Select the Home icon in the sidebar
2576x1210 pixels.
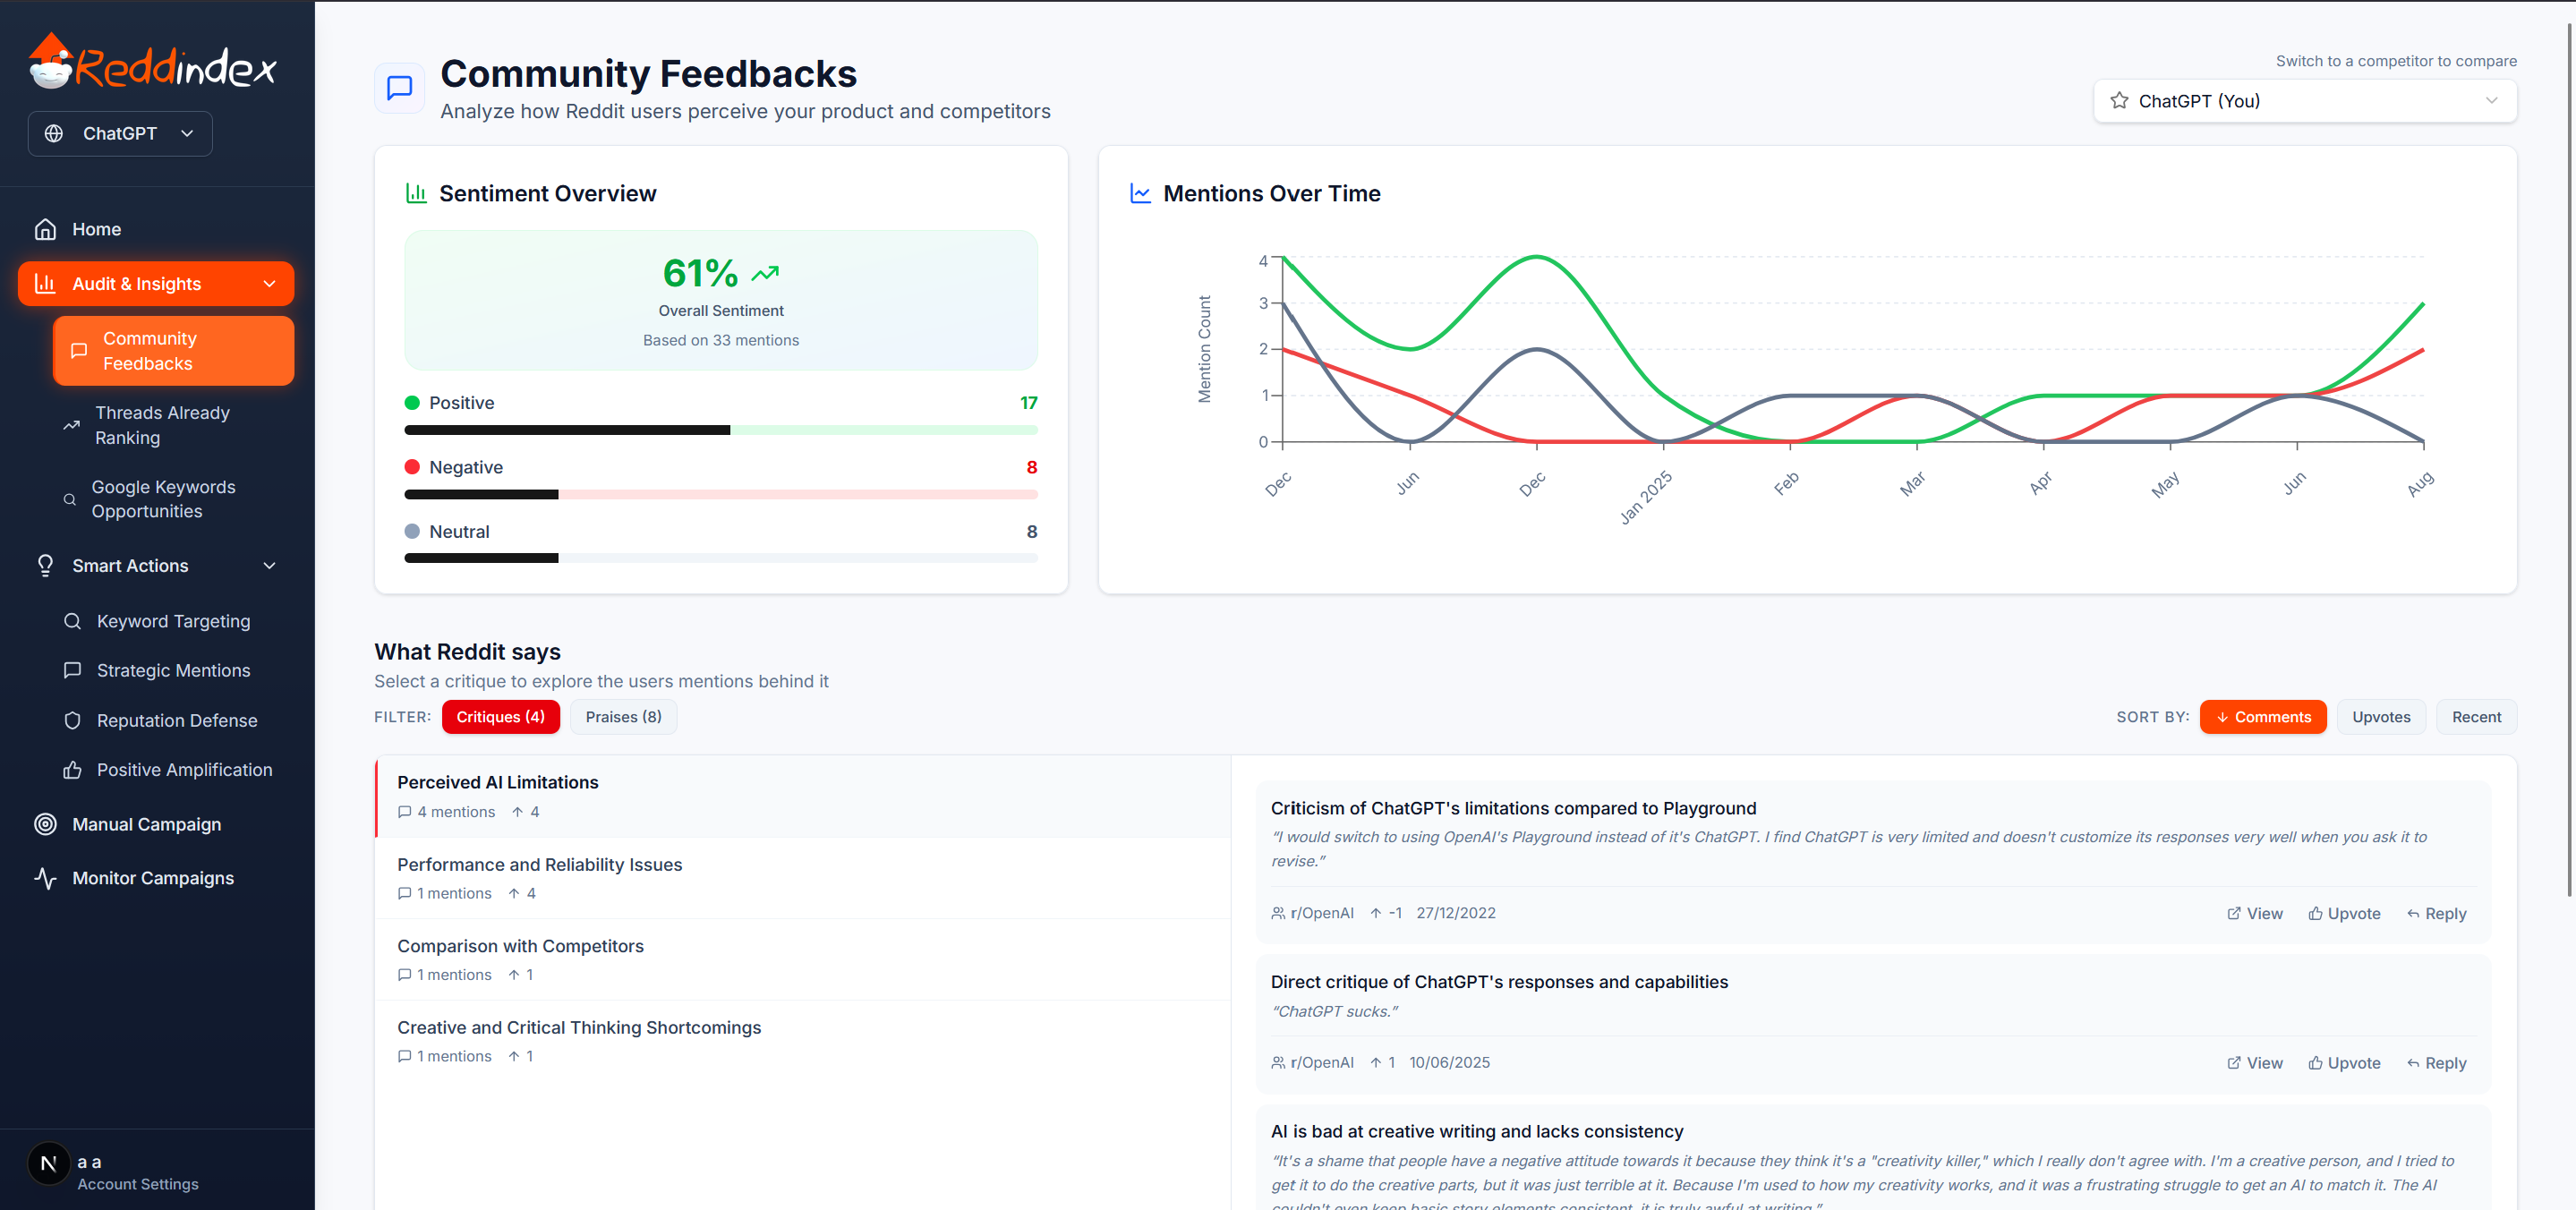[46, 228]
